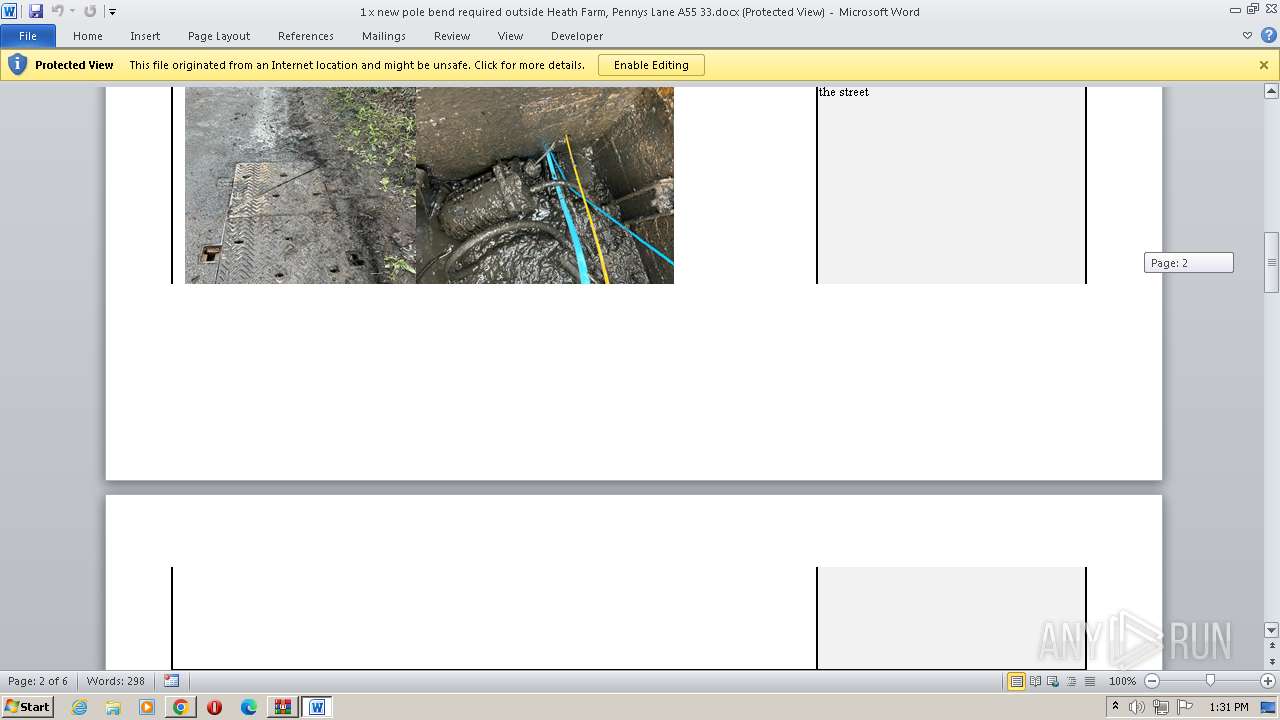Switch to the Home ribbon tab
1280x720 pixels.
coord(88,36)
